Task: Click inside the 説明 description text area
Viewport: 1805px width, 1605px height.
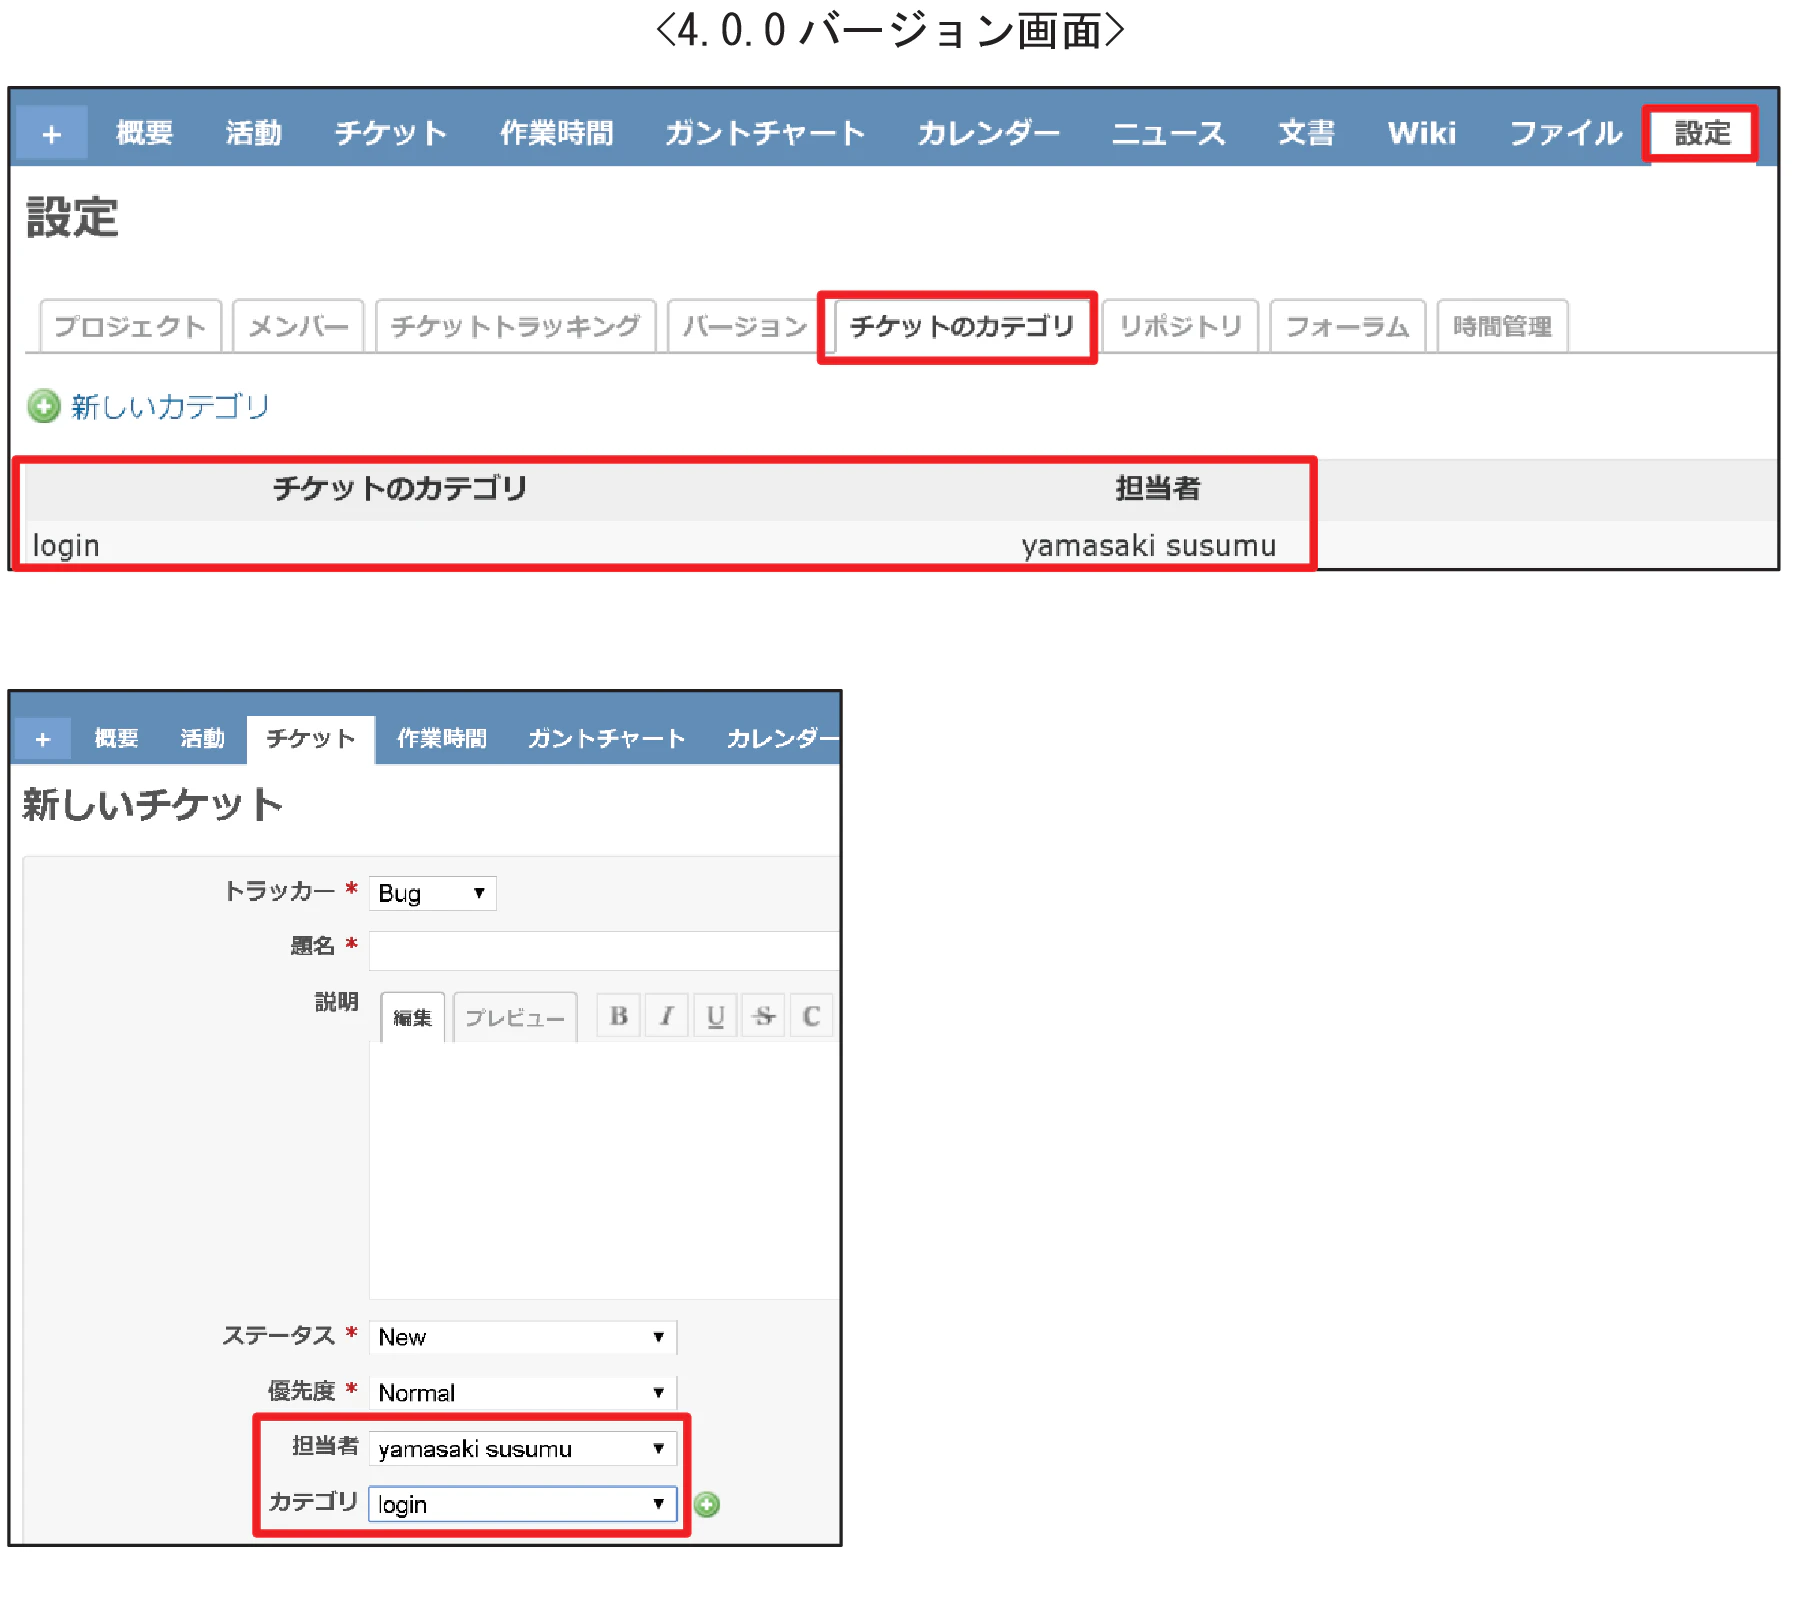Action: [x=603, y=1170]
